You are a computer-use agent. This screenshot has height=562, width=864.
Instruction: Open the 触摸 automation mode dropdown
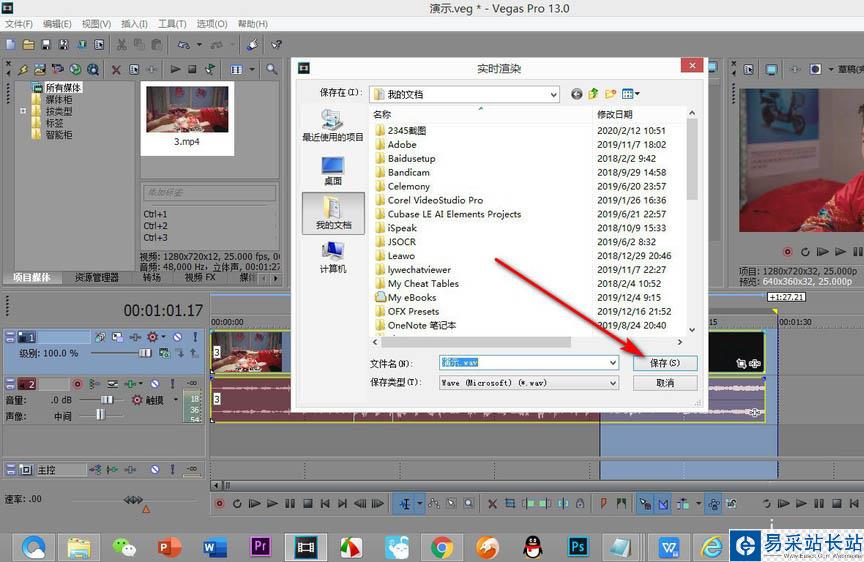point(176,399)
